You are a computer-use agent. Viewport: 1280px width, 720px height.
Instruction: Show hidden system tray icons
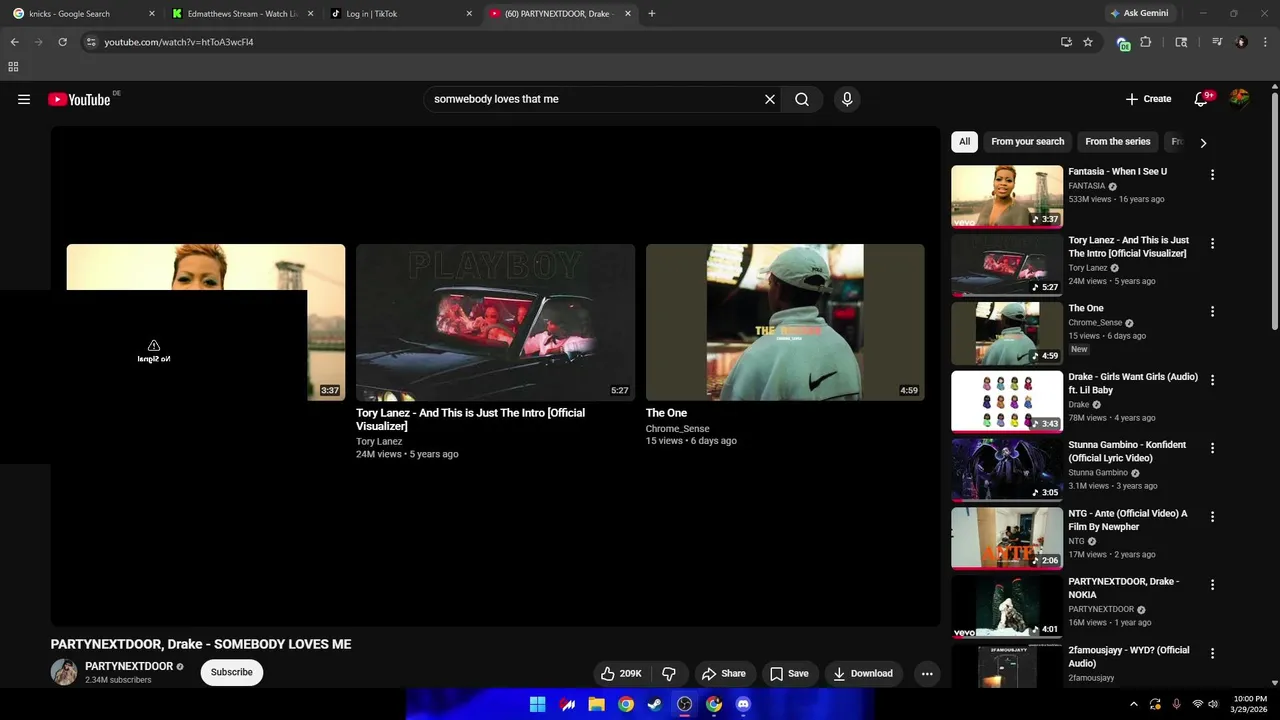[x=1133, y=704]
